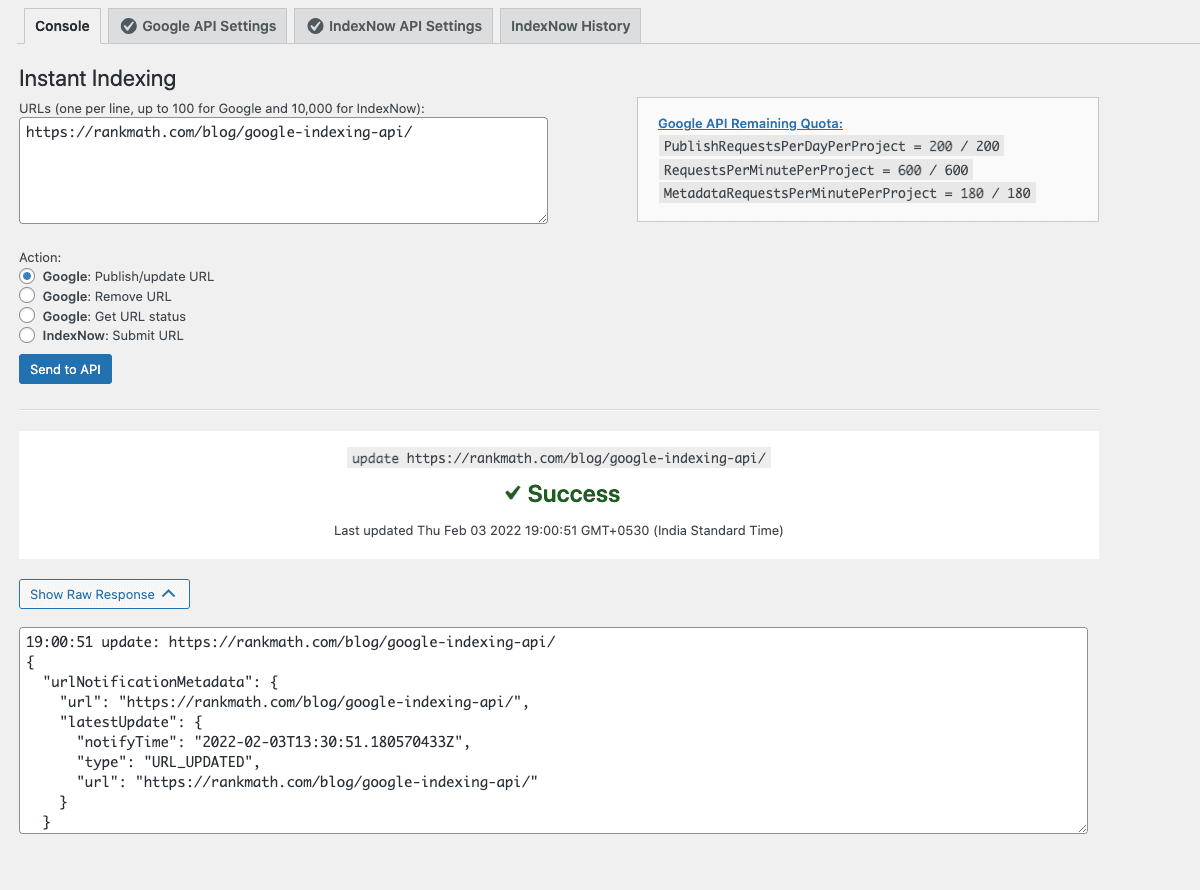Click the update URL text above Success
This screenshot has width=1200, height=890.
tap(559, 458)
